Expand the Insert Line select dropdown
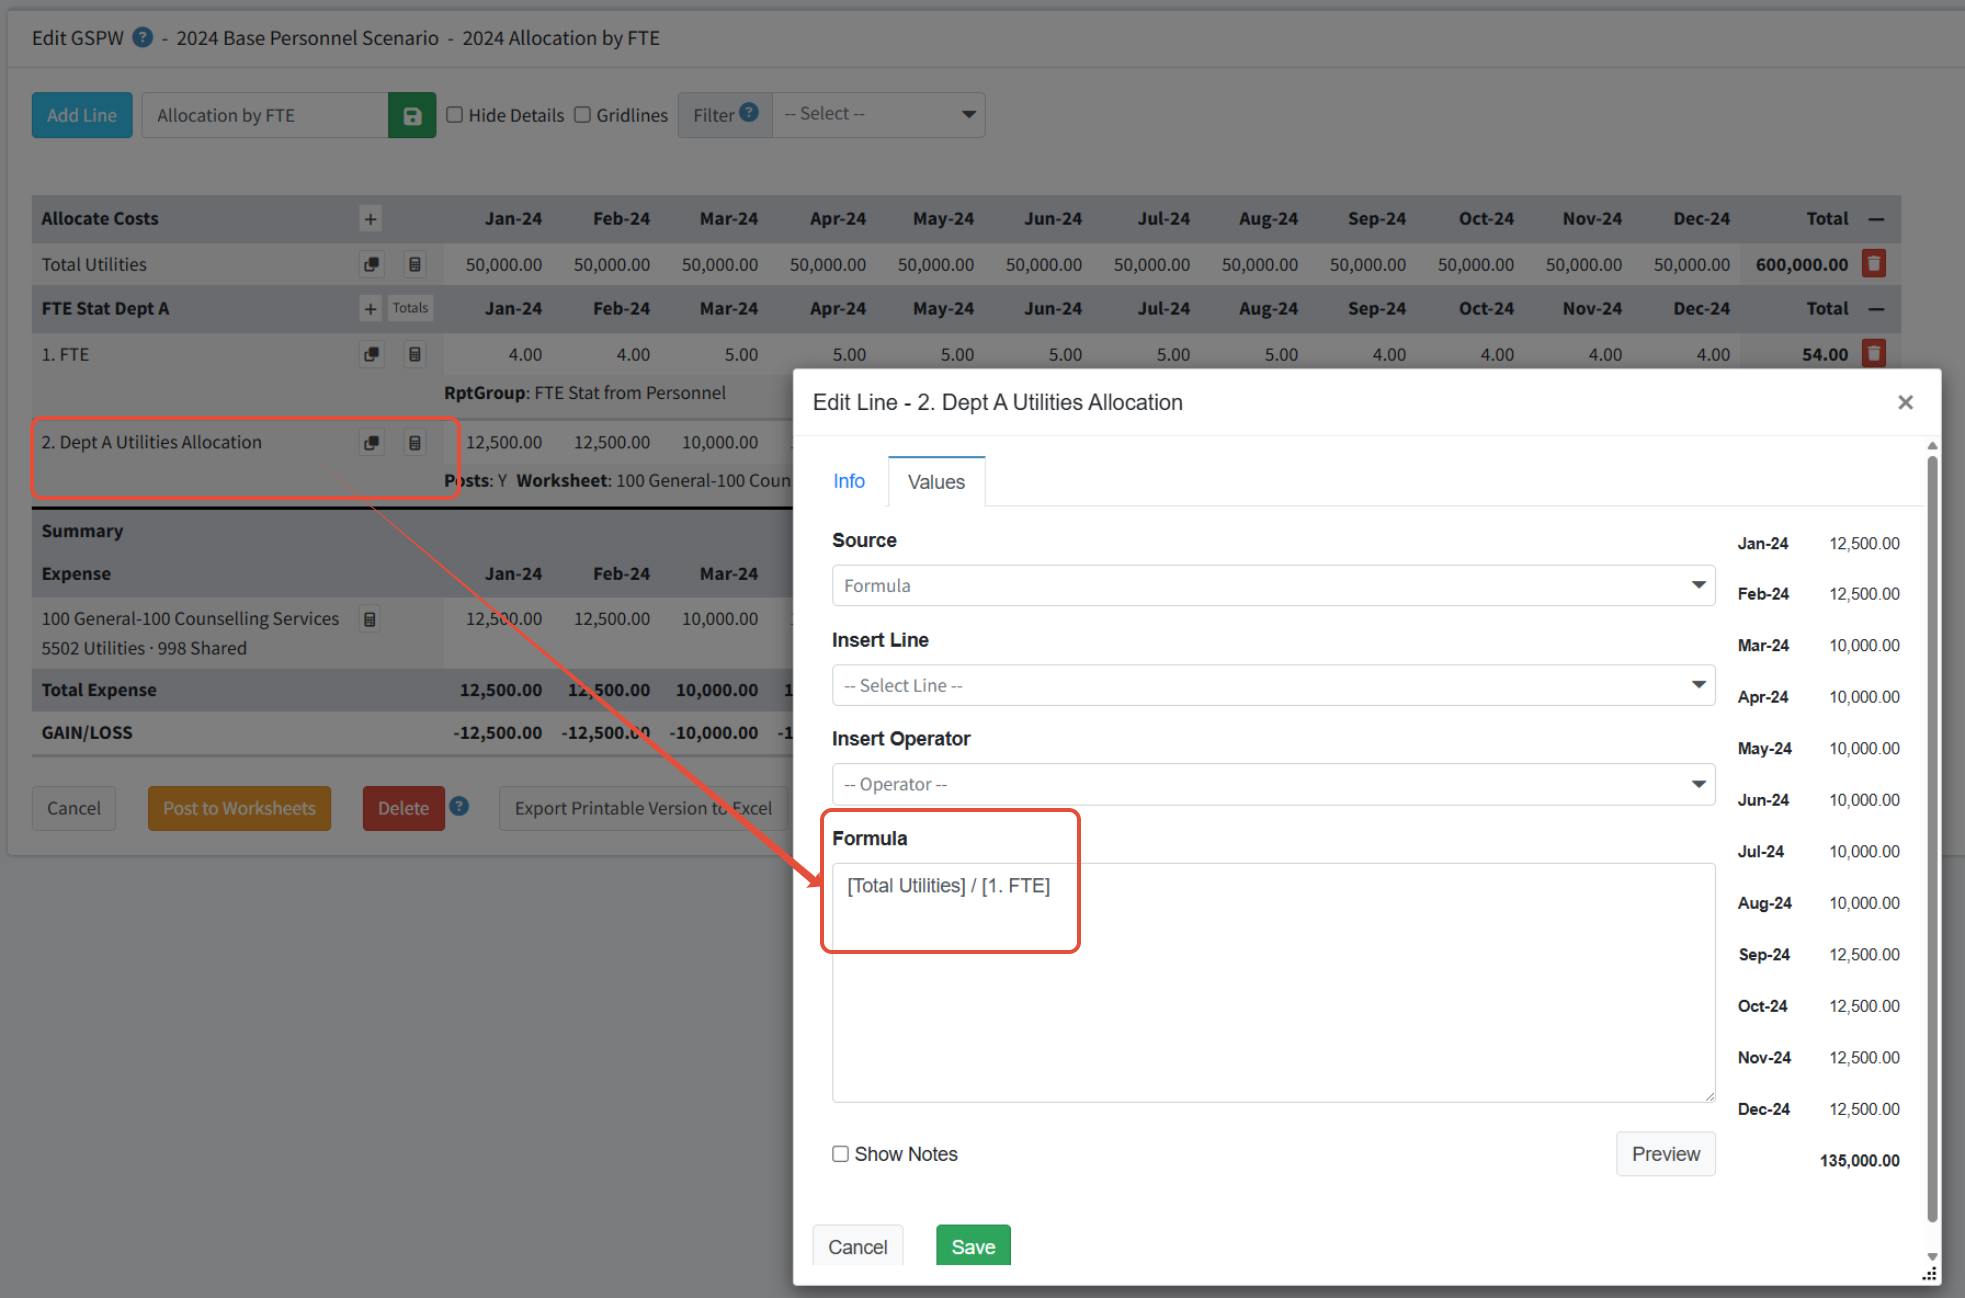Viewport: 1965px width, 1298px height. pyautogui.click(x=1272, y=686)
